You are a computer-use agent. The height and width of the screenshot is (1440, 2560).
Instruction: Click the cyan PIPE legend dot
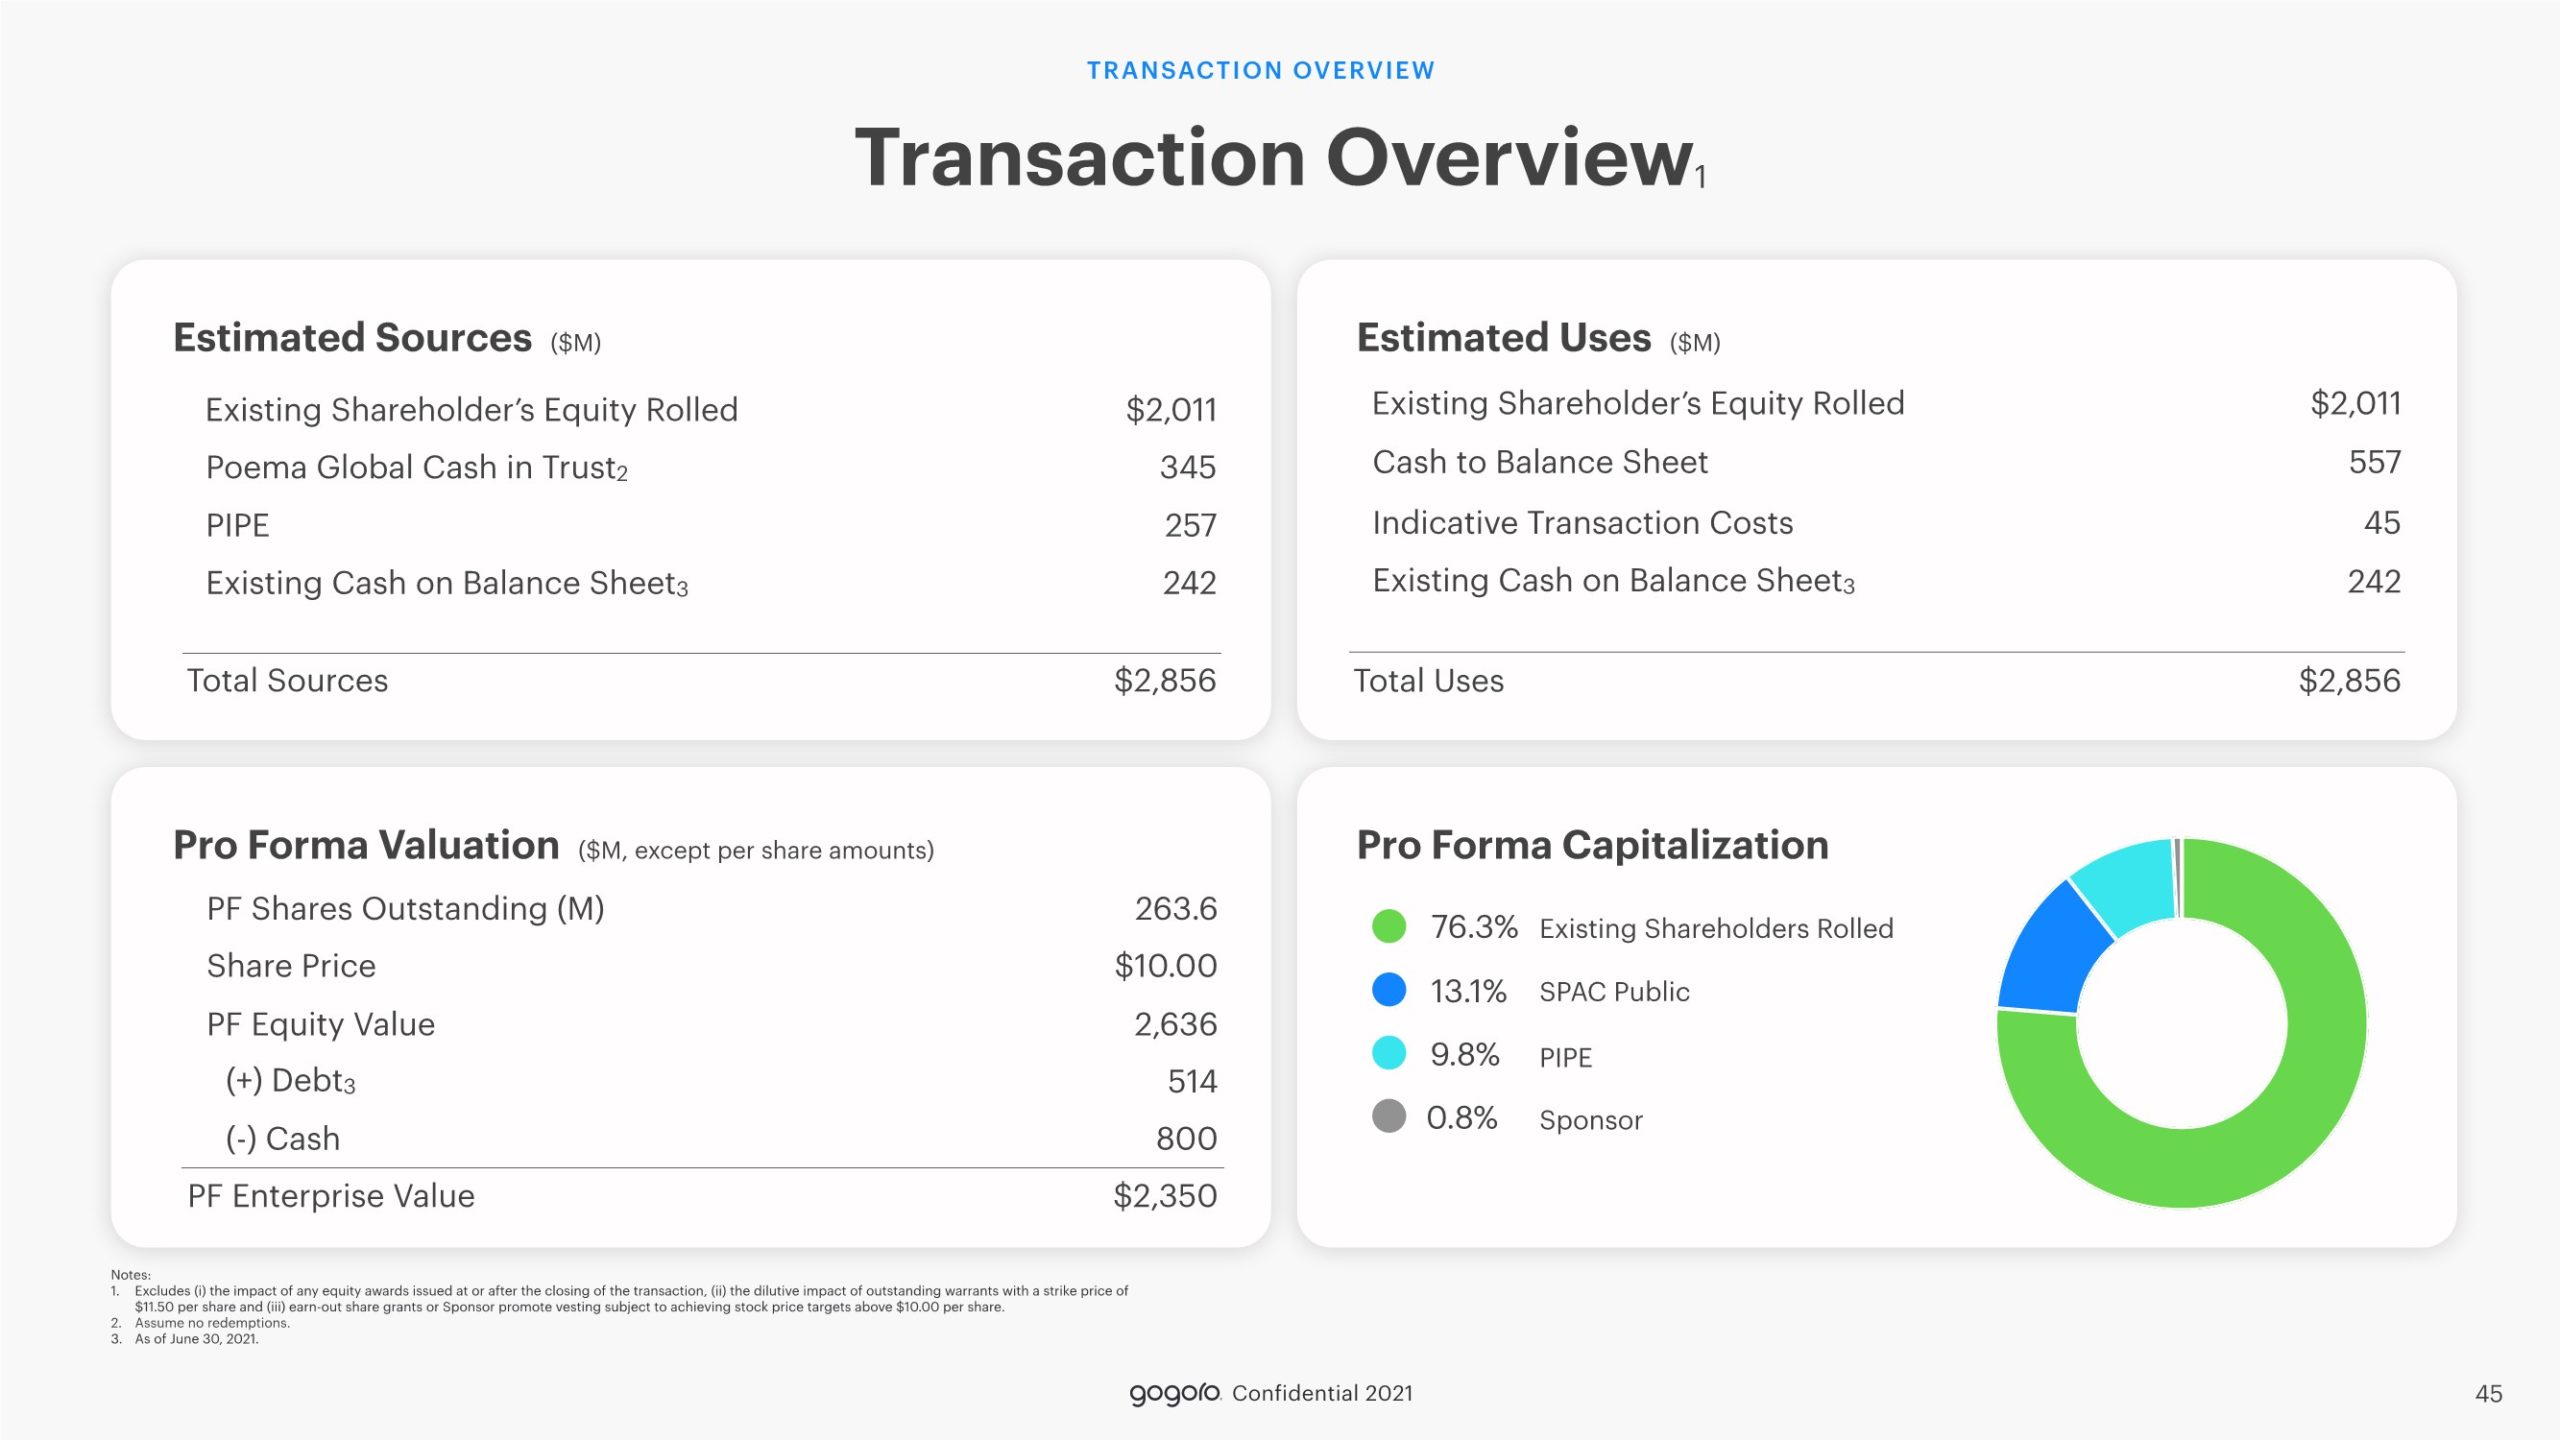[1388, 1053]
